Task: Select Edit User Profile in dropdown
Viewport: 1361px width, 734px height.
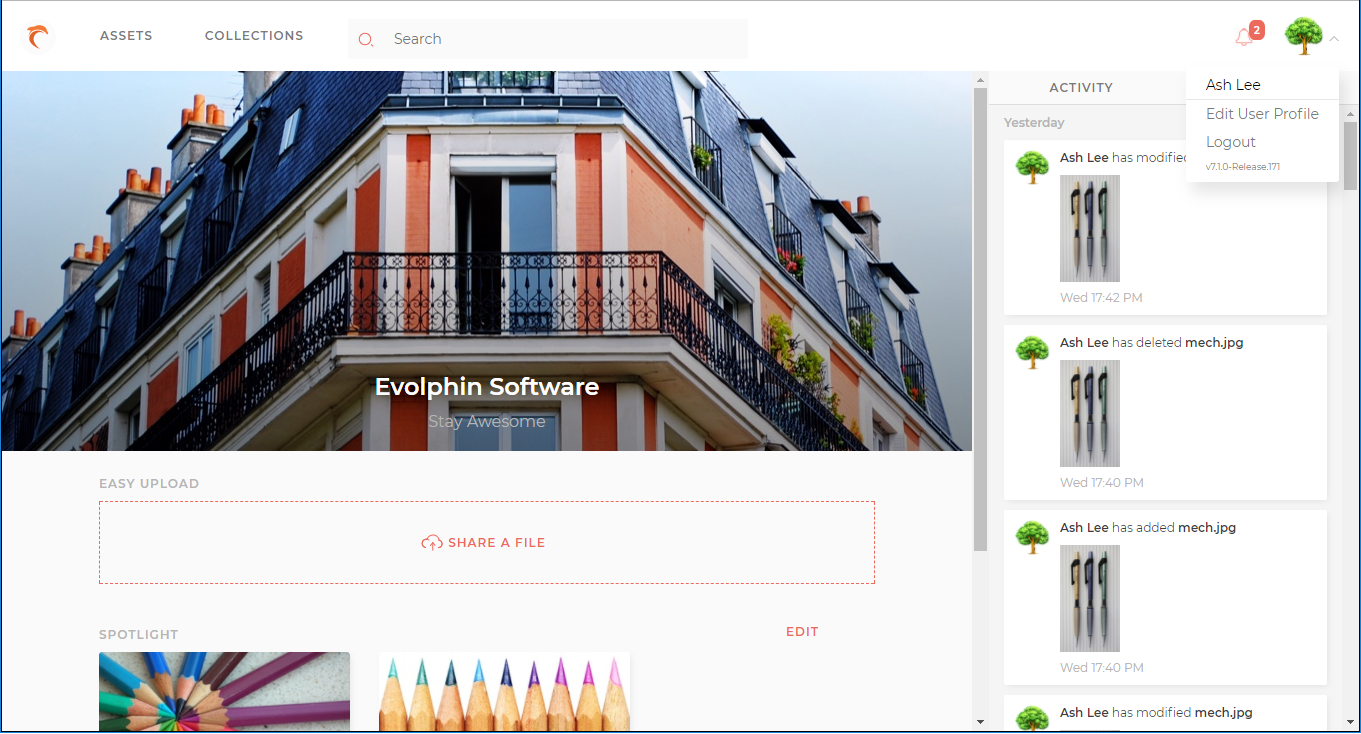Action: point(1262,114)
